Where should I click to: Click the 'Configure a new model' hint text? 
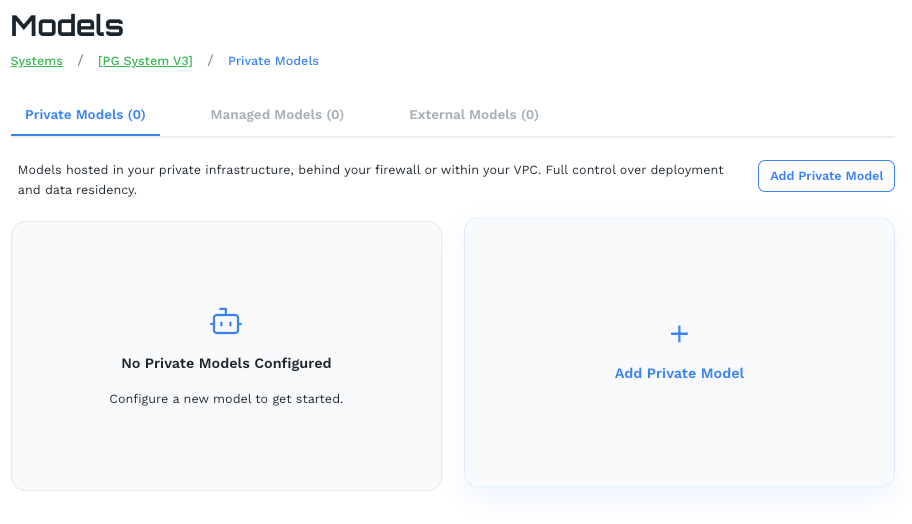tap(226, 399)
